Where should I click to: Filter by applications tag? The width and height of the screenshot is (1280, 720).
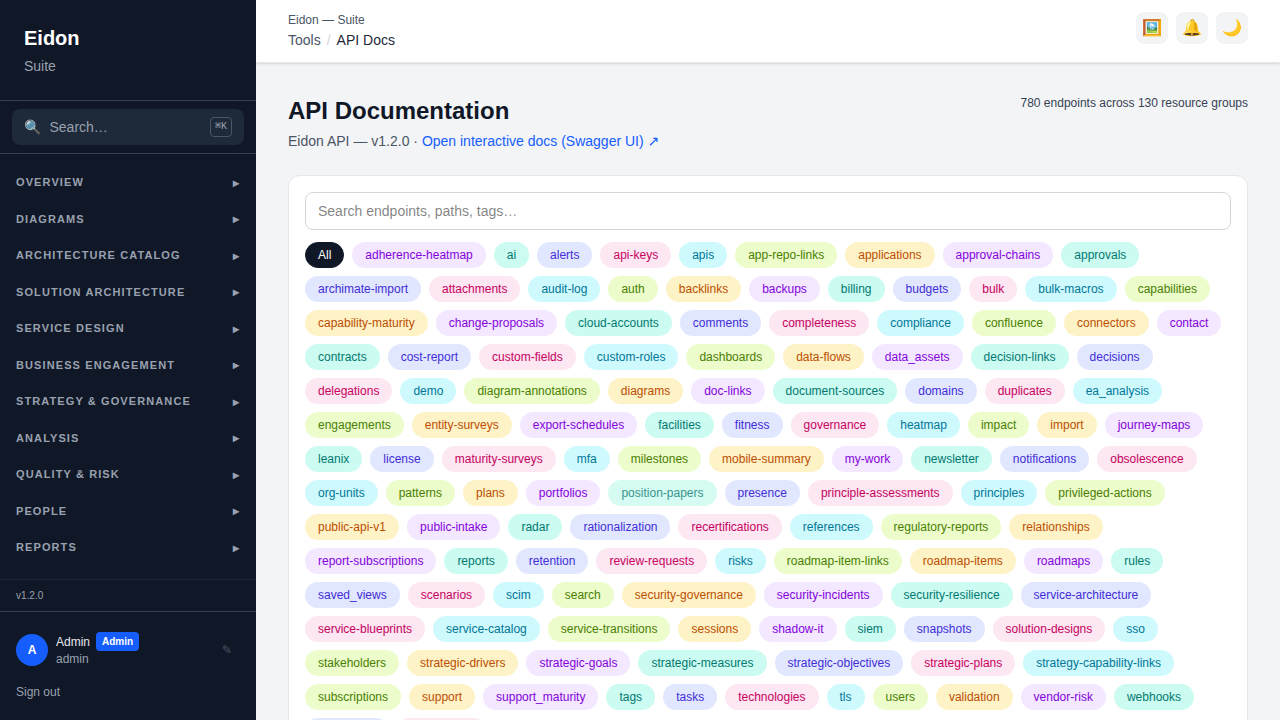[889, 255]
